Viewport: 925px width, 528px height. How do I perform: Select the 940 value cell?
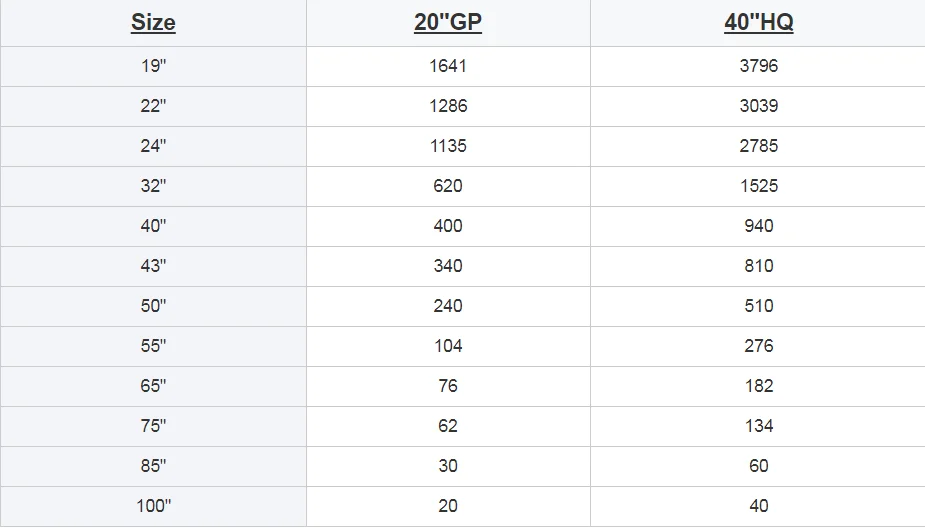point(759,226)
